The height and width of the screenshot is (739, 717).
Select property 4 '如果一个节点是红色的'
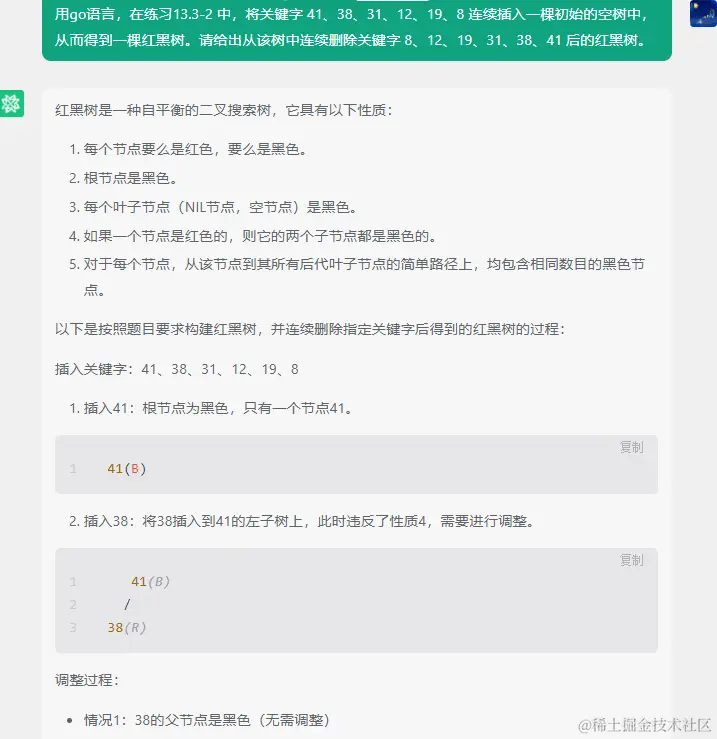coord(156,236)
